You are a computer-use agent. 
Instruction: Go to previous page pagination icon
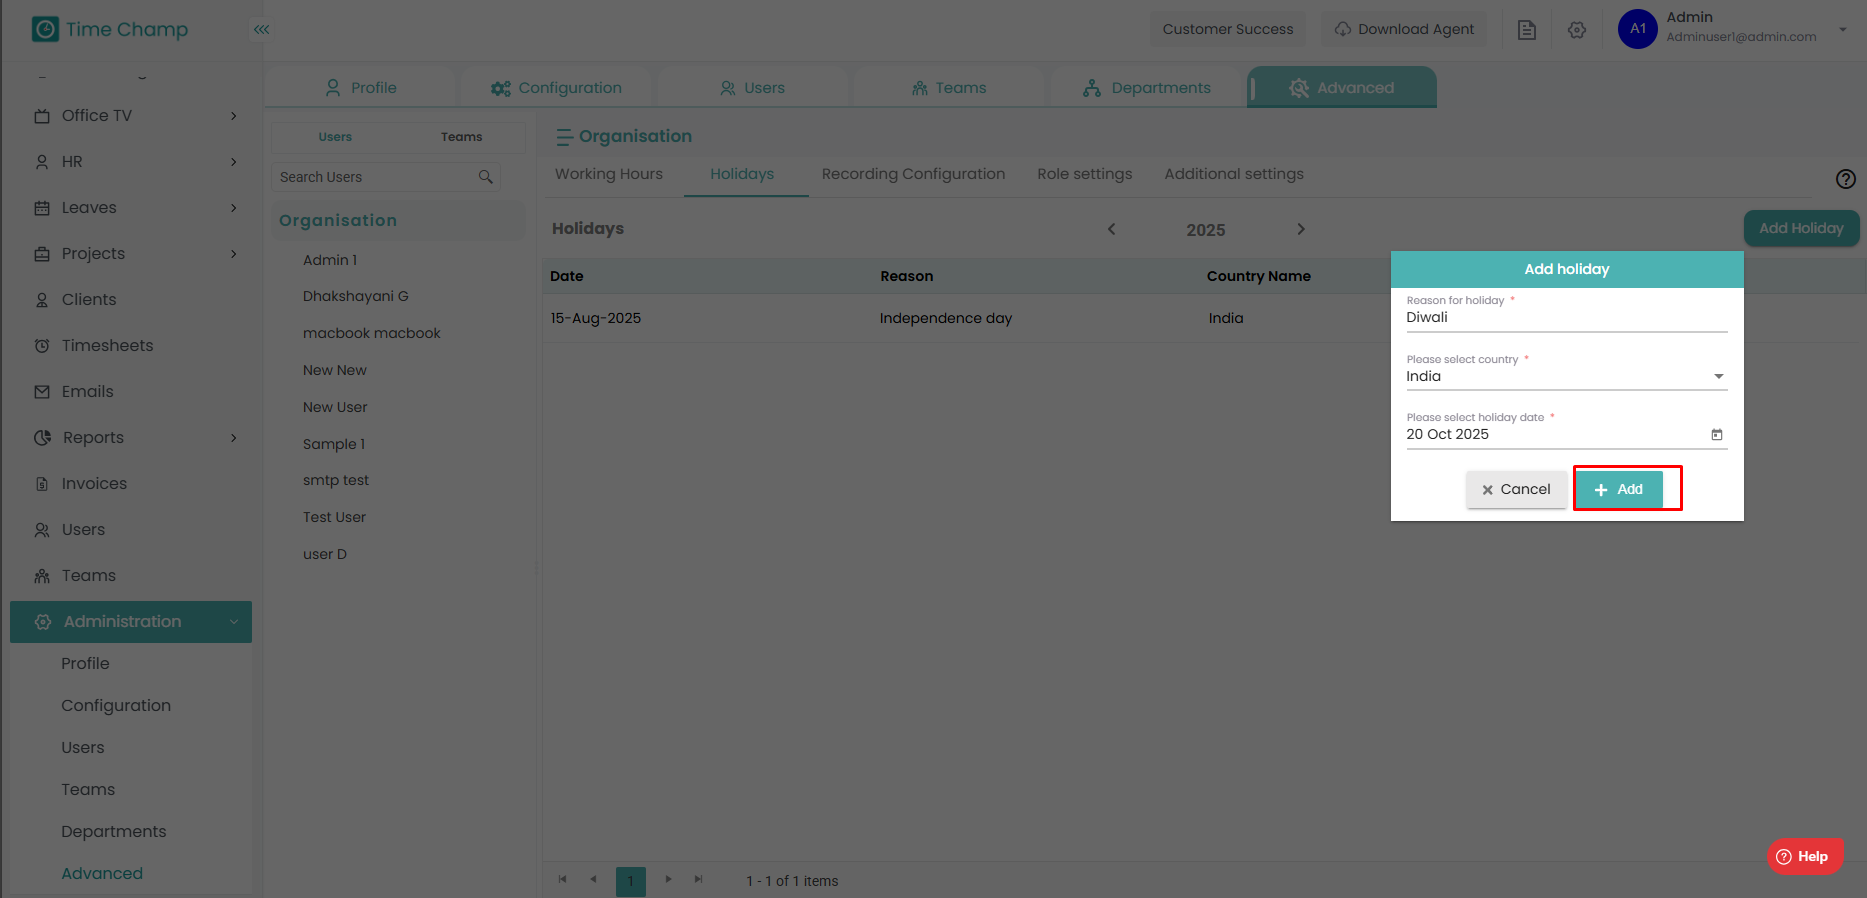[594, 880]
